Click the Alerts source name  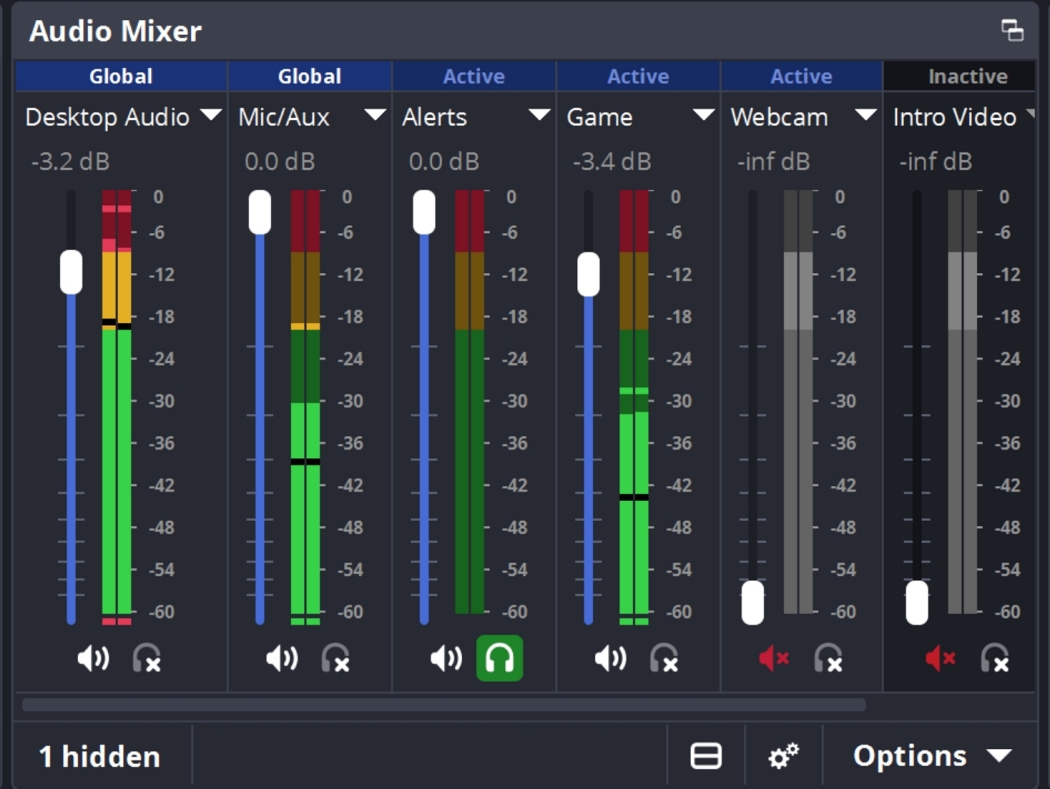(435, 117)
